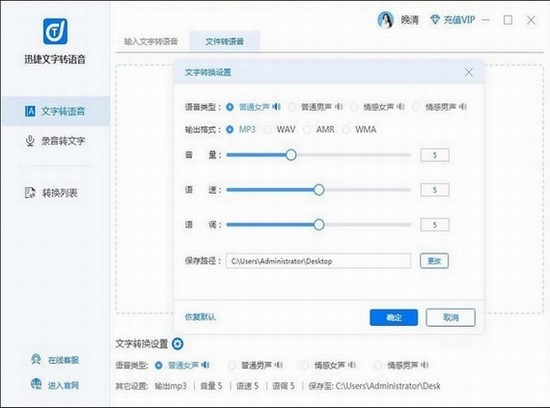The height and width of the screenshot is (408, 550).
Task: Click the 保存路径 text field
Action: coord(318,261)
